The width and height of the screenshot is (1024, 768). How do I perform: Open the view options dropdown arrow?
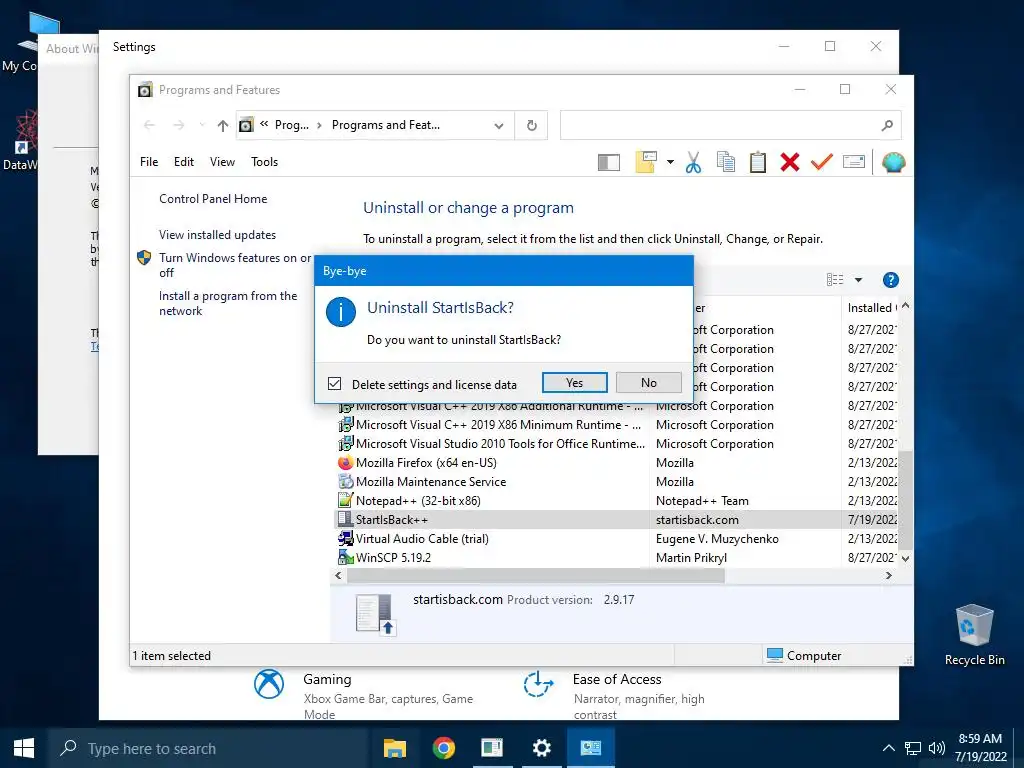[x=859, y=280]
